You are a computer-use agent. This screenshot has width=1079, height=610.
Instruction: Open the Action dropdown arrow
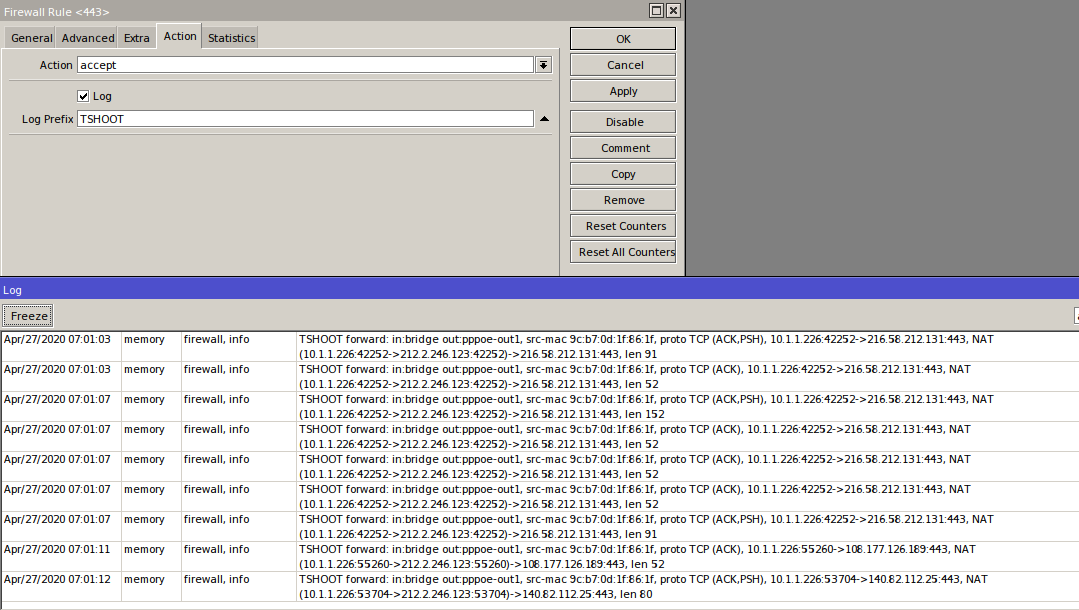[x=544, y=65]
